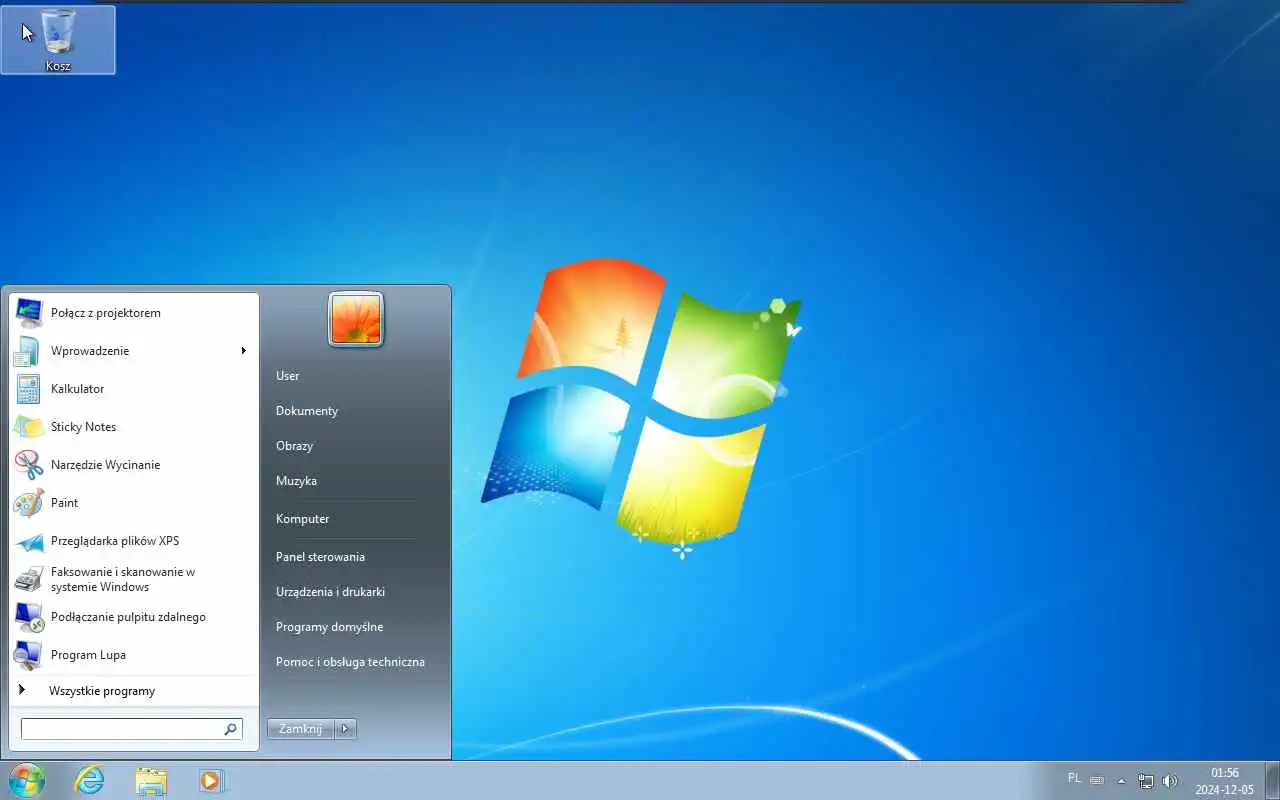1280x800 pixels.
Task: Click the user account flower picture
Action: tap(356, 319)
